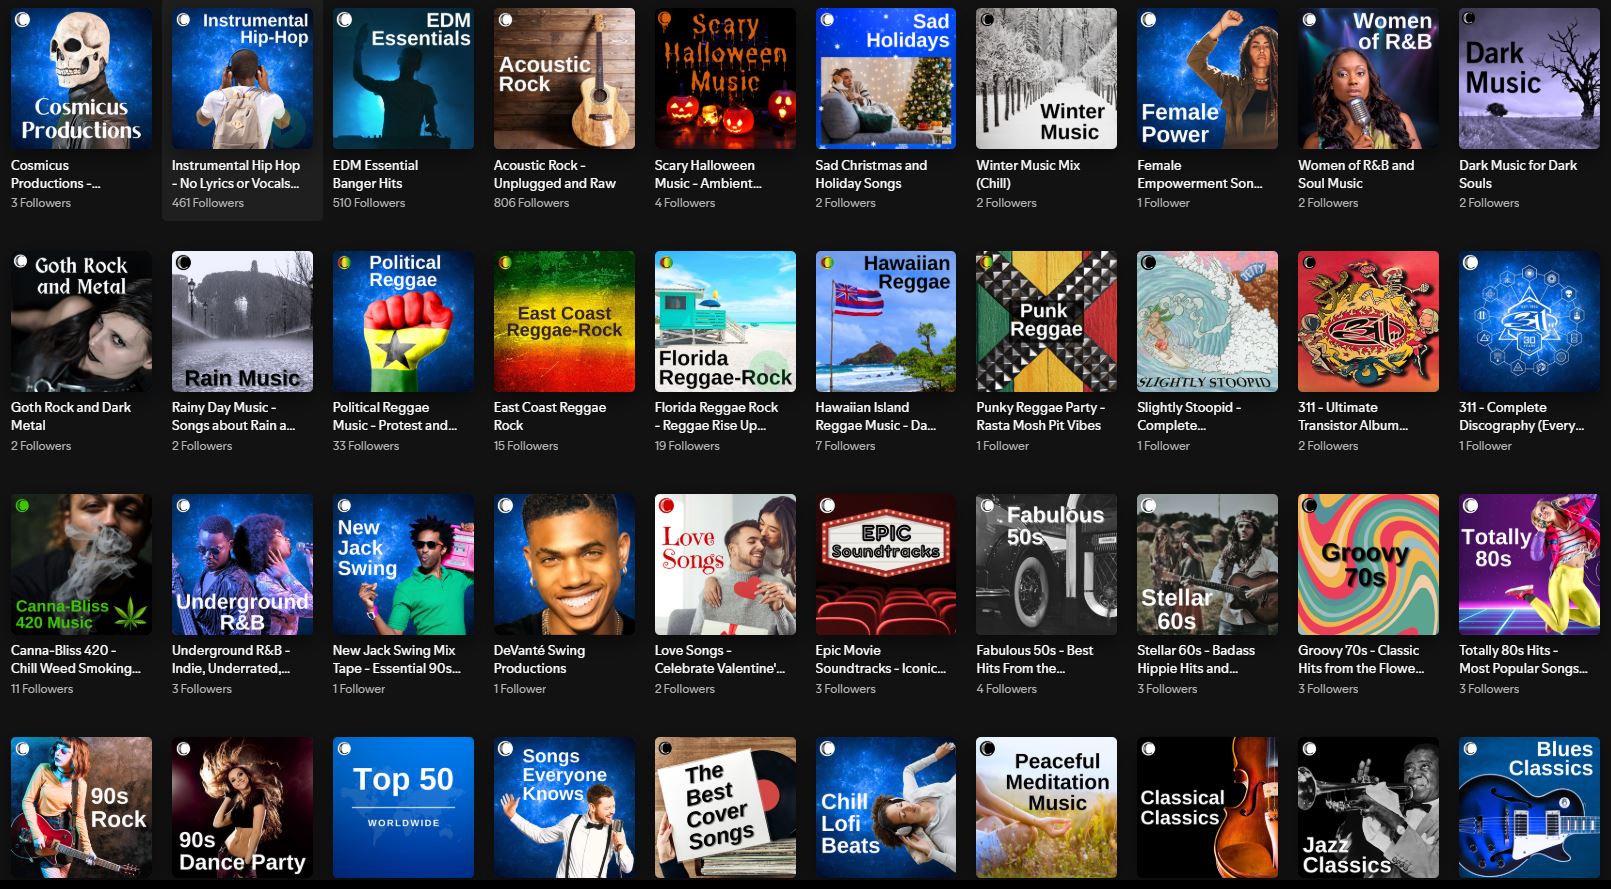Image resolution: width=1611 pixels, height=889 pixels.
Task: Open the Canna-Bliss 420 Music cover
Action: click(x=81, y=564)
